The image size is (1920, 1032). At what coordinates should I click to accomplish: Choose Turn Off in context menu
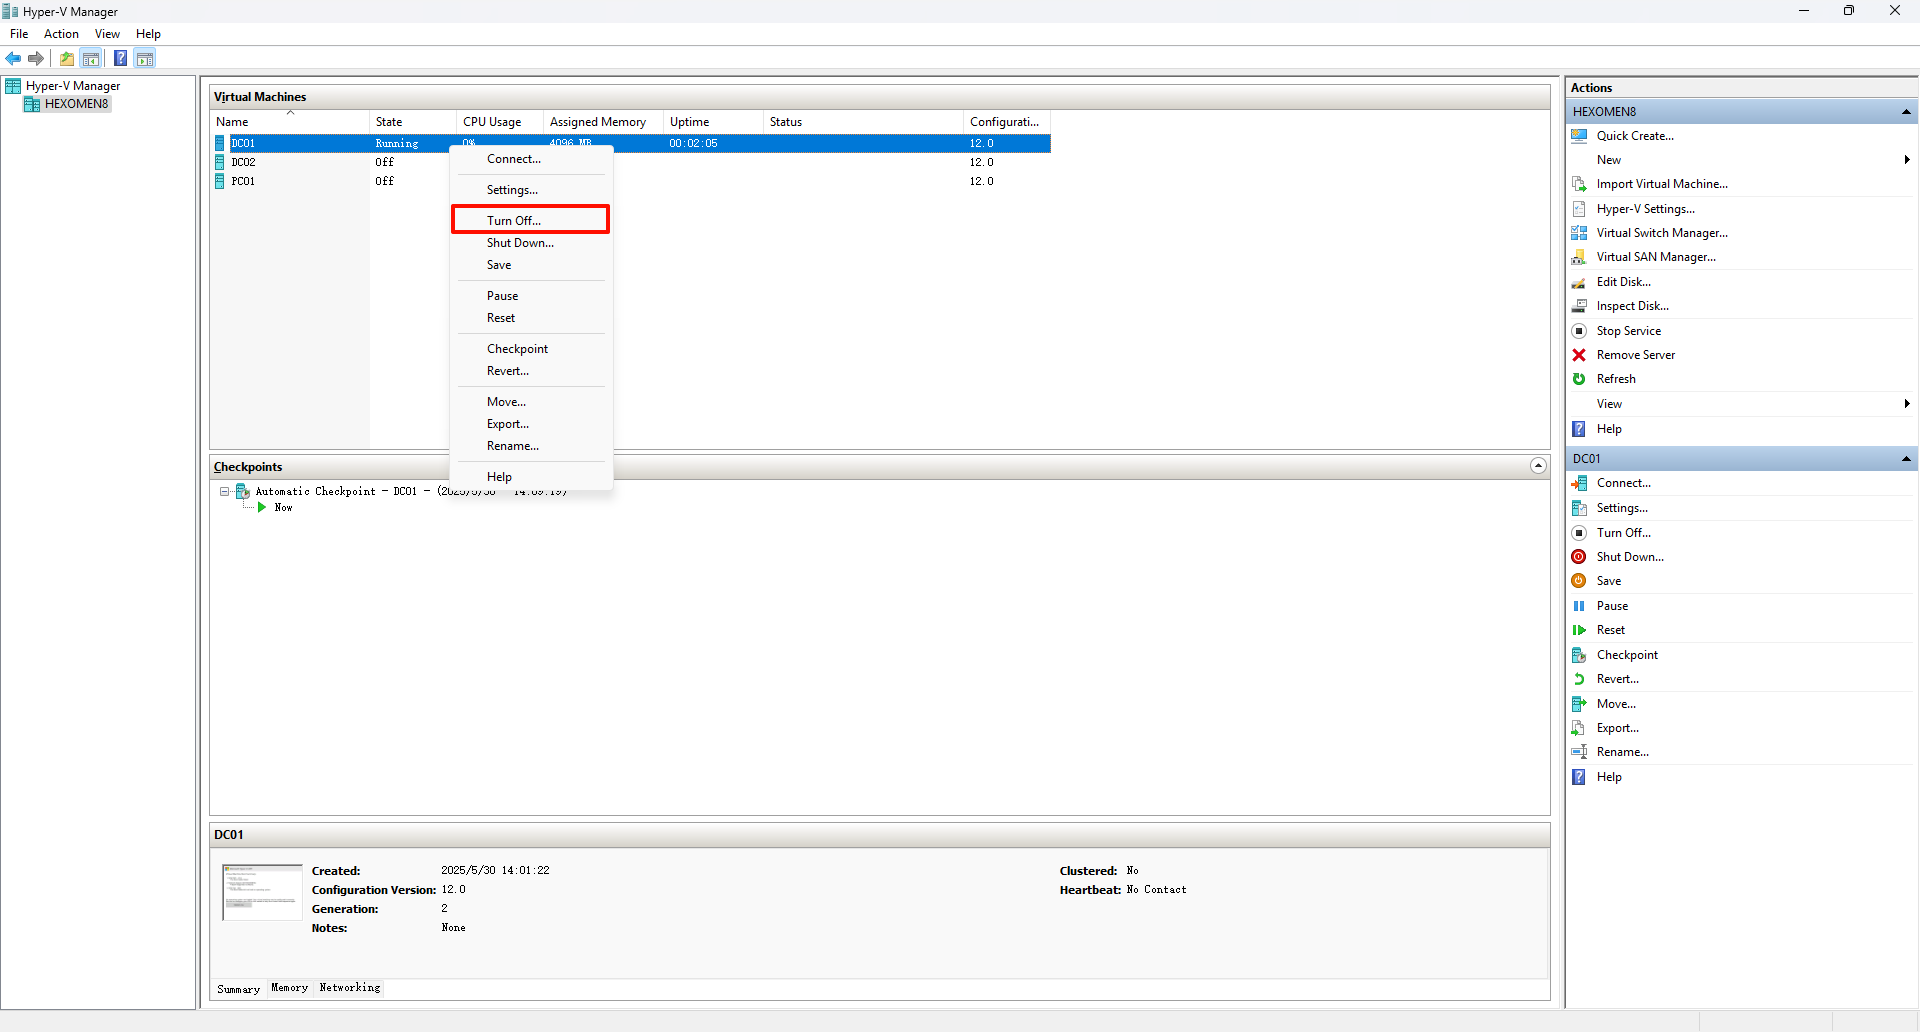531,220
